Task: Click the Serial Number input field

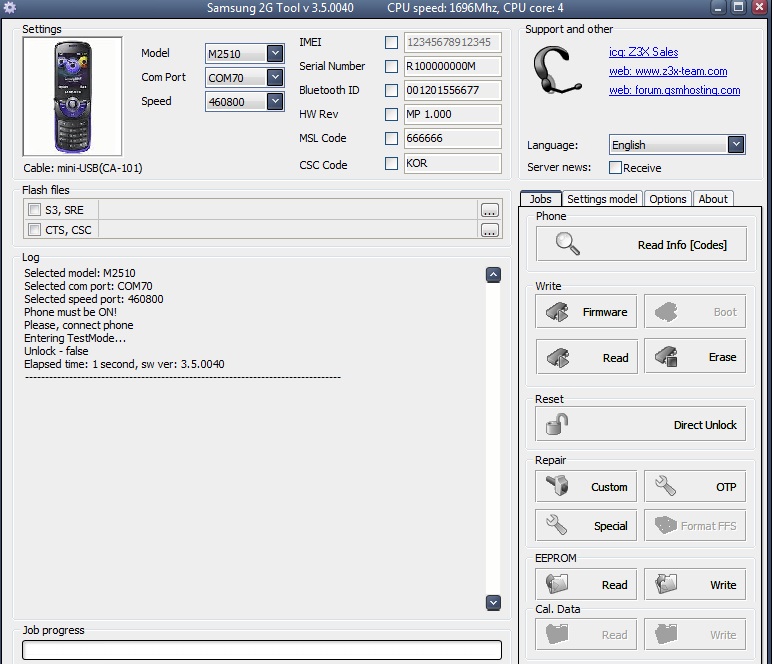Action: click(x=453, y=66)
